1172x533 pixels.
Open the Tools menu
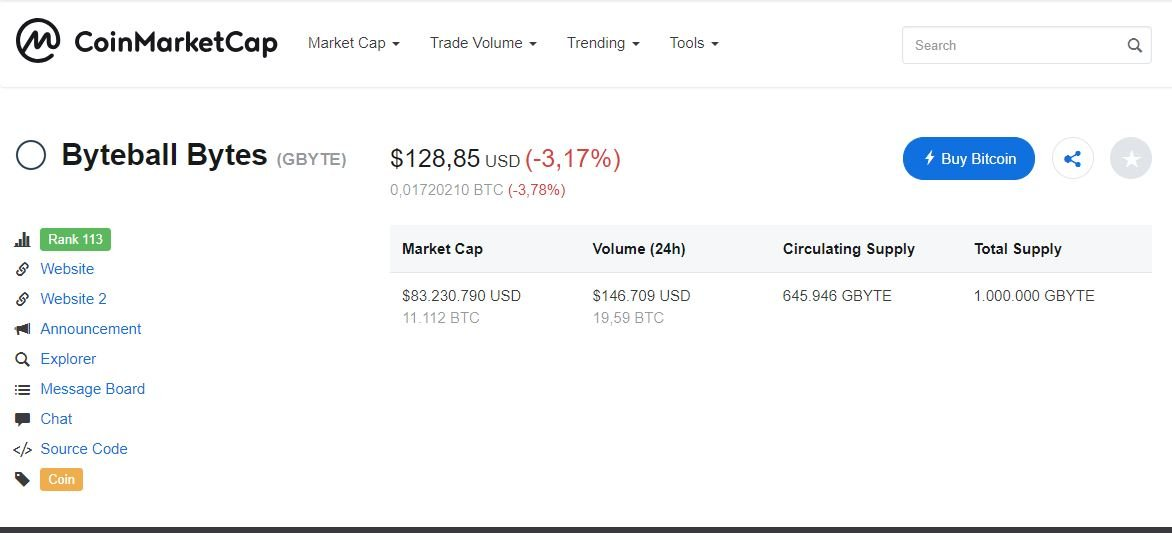pyautogui.click(x=693, y=43)
